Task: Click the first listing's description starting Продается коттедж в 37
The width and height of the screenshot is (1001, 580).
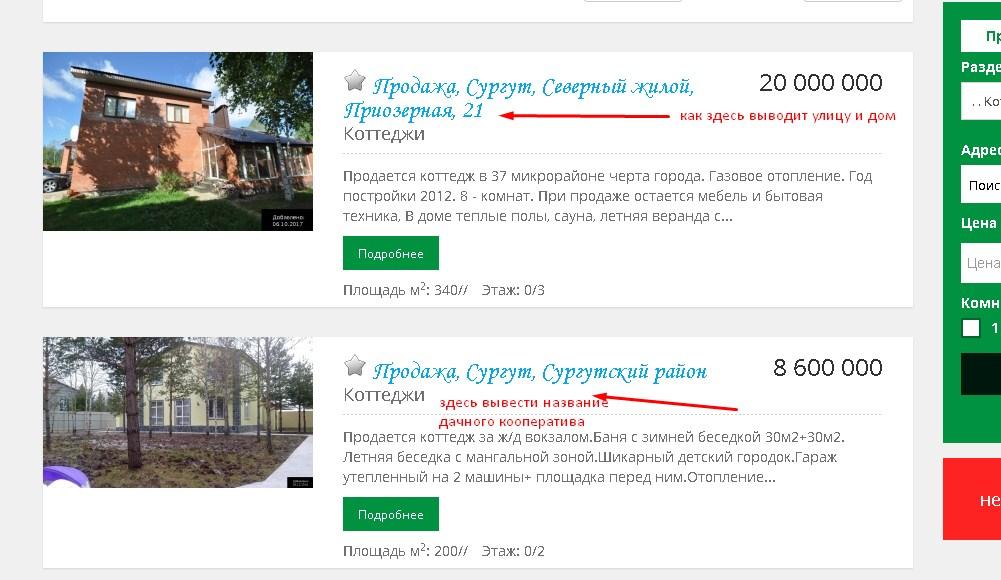Action: coord(607,196)
